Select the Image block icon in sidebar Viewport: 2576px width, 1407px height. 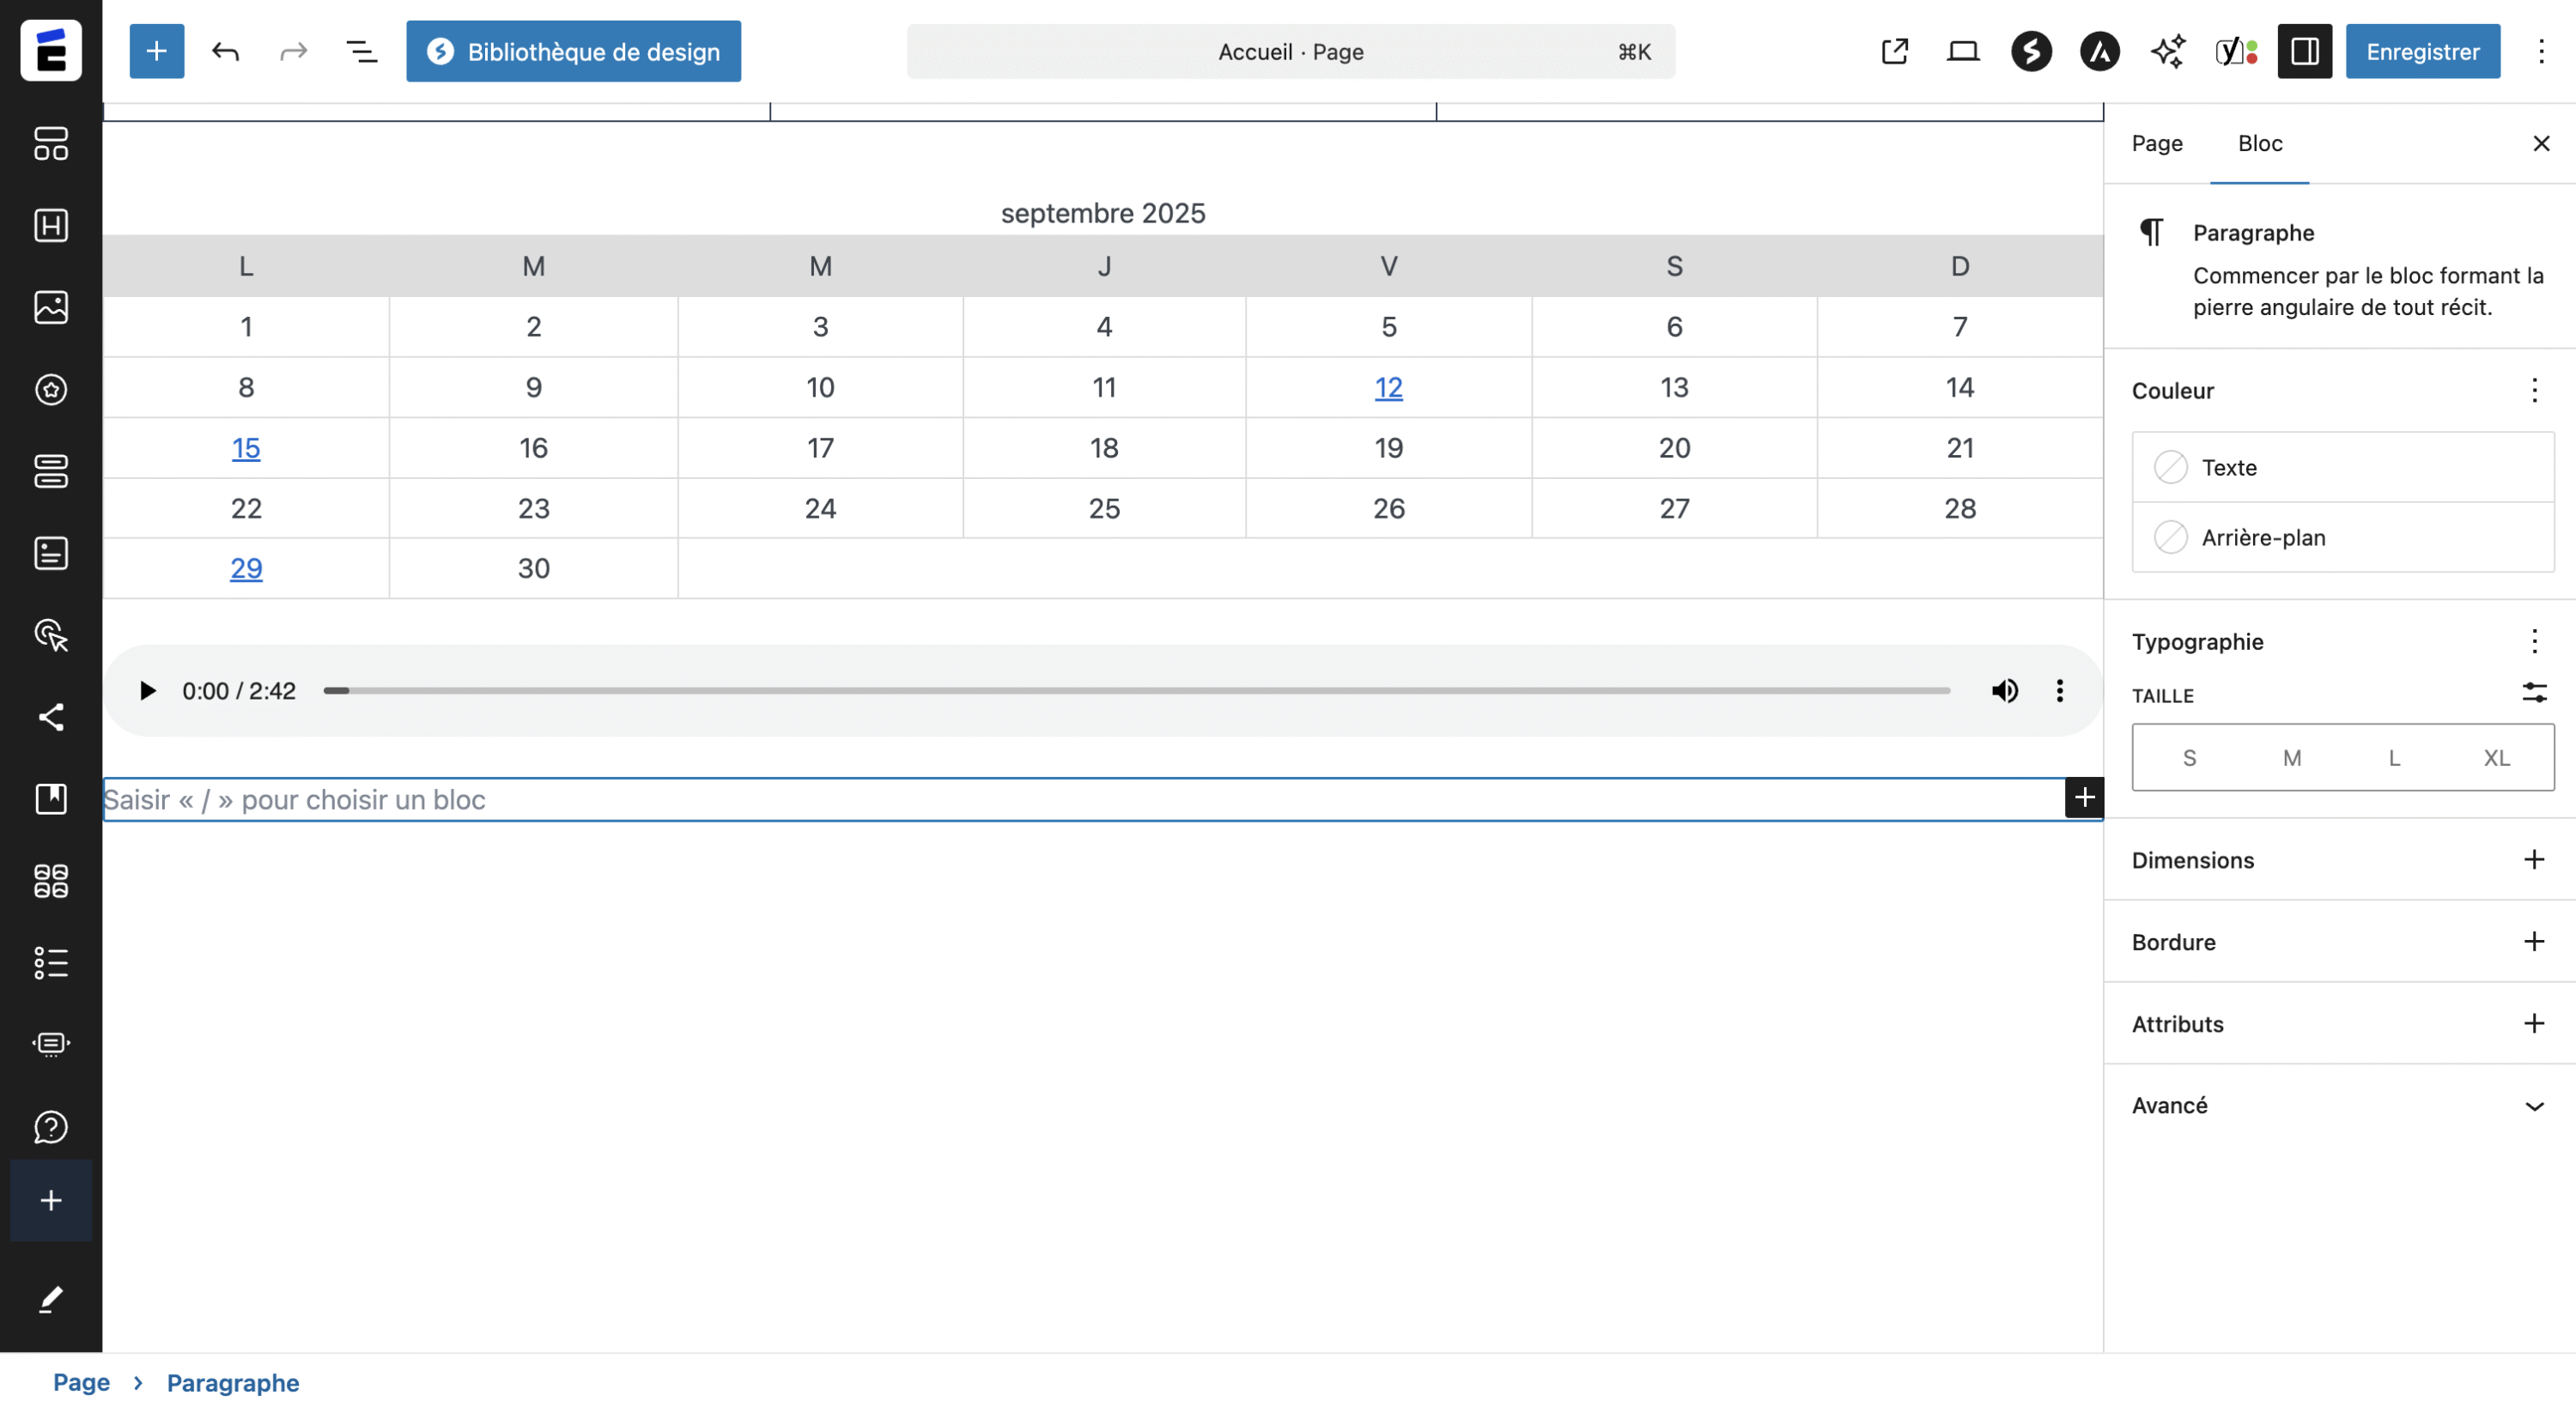click(51, 307)
